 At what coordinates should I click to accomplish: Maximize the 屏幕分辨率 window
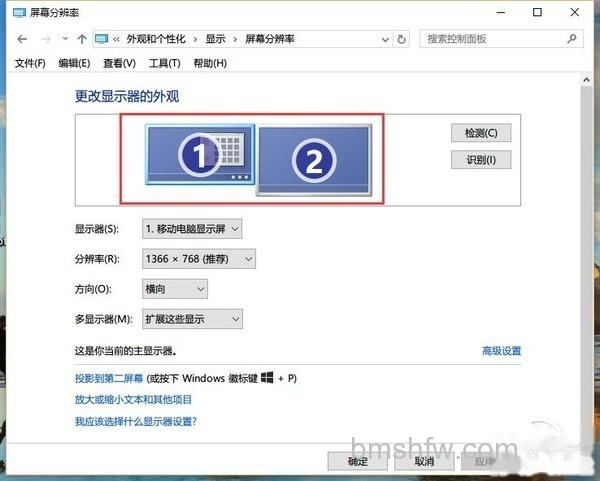point(537,13)
